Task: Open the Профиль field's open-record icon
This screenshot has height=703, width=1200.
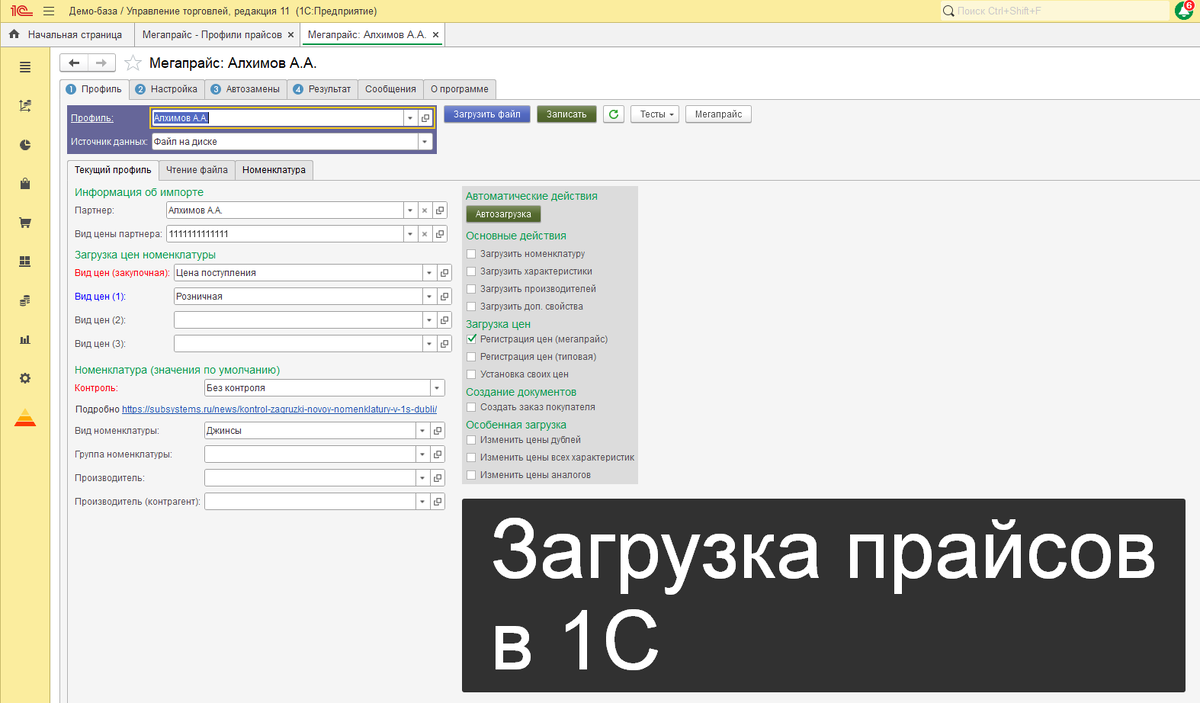Action: pyautogui.click(x=425, y=118)
